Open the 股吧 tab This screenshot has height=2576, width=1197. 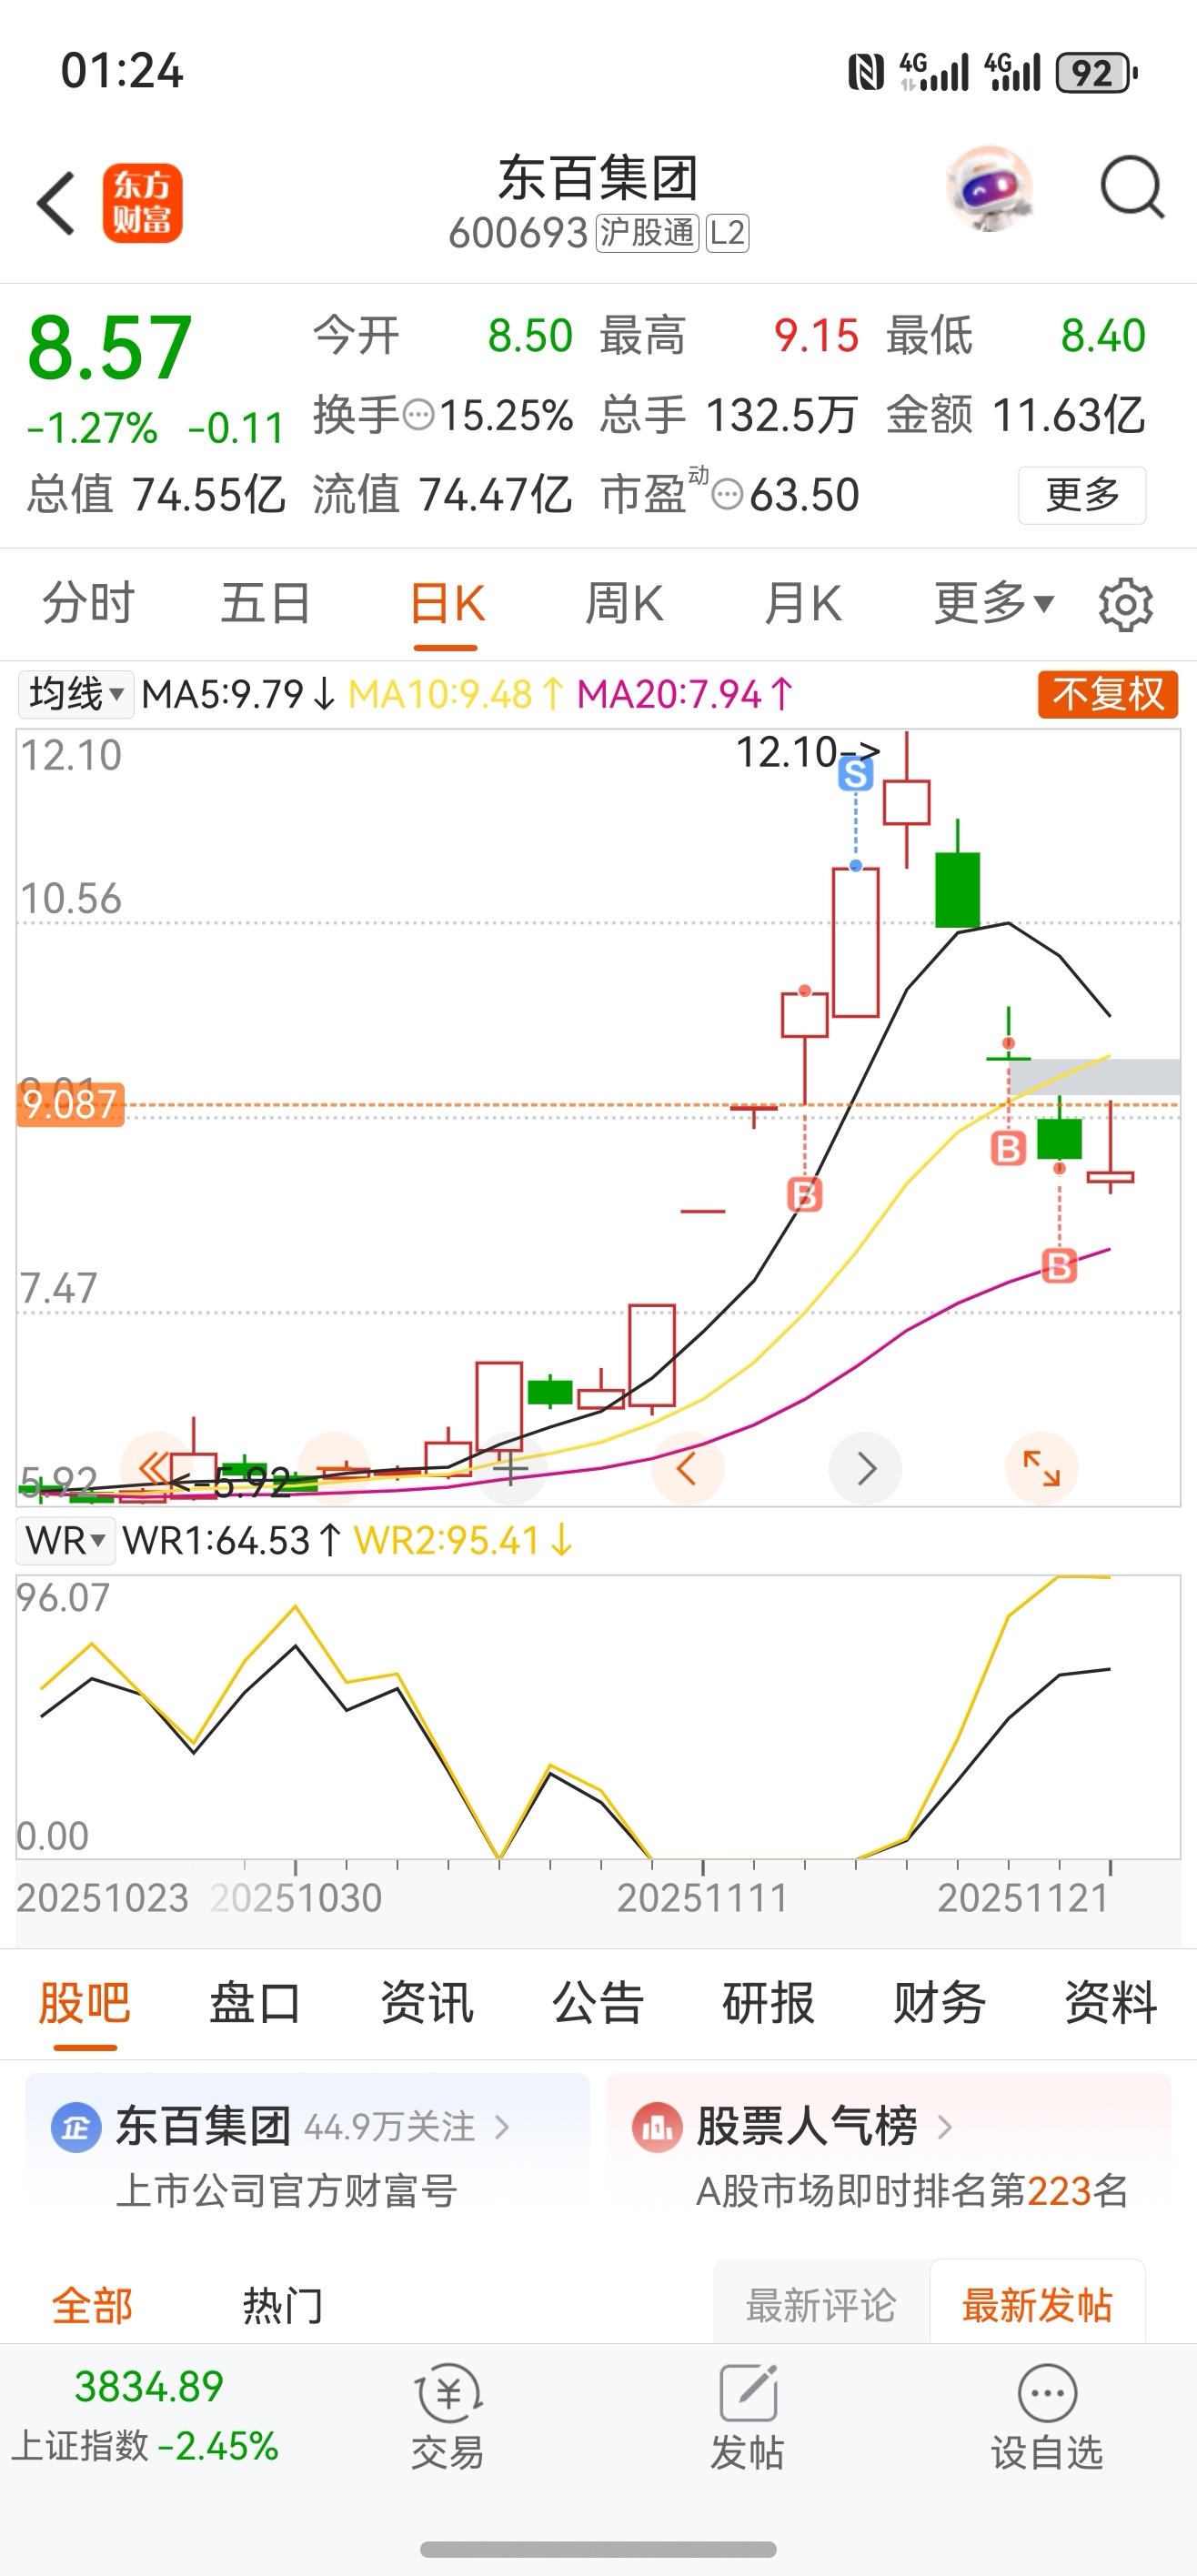[x=85, y=2003]
